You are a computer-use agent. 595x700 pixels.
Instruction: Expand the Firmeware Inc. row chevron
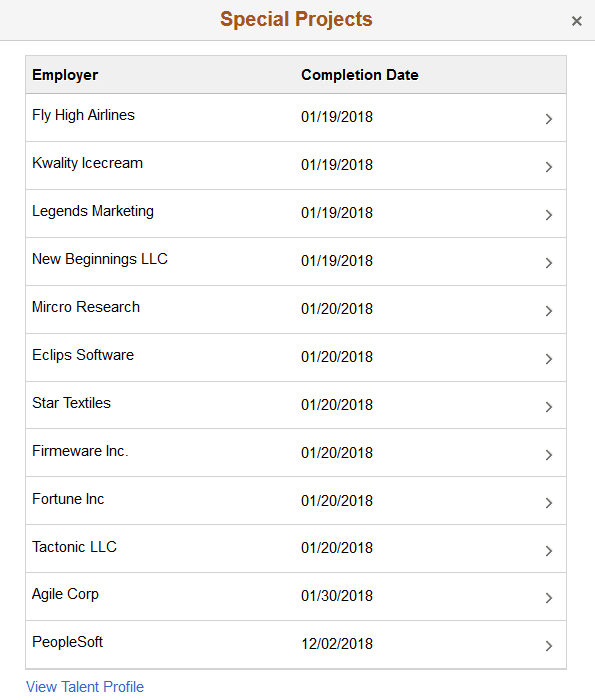point(549,455)
